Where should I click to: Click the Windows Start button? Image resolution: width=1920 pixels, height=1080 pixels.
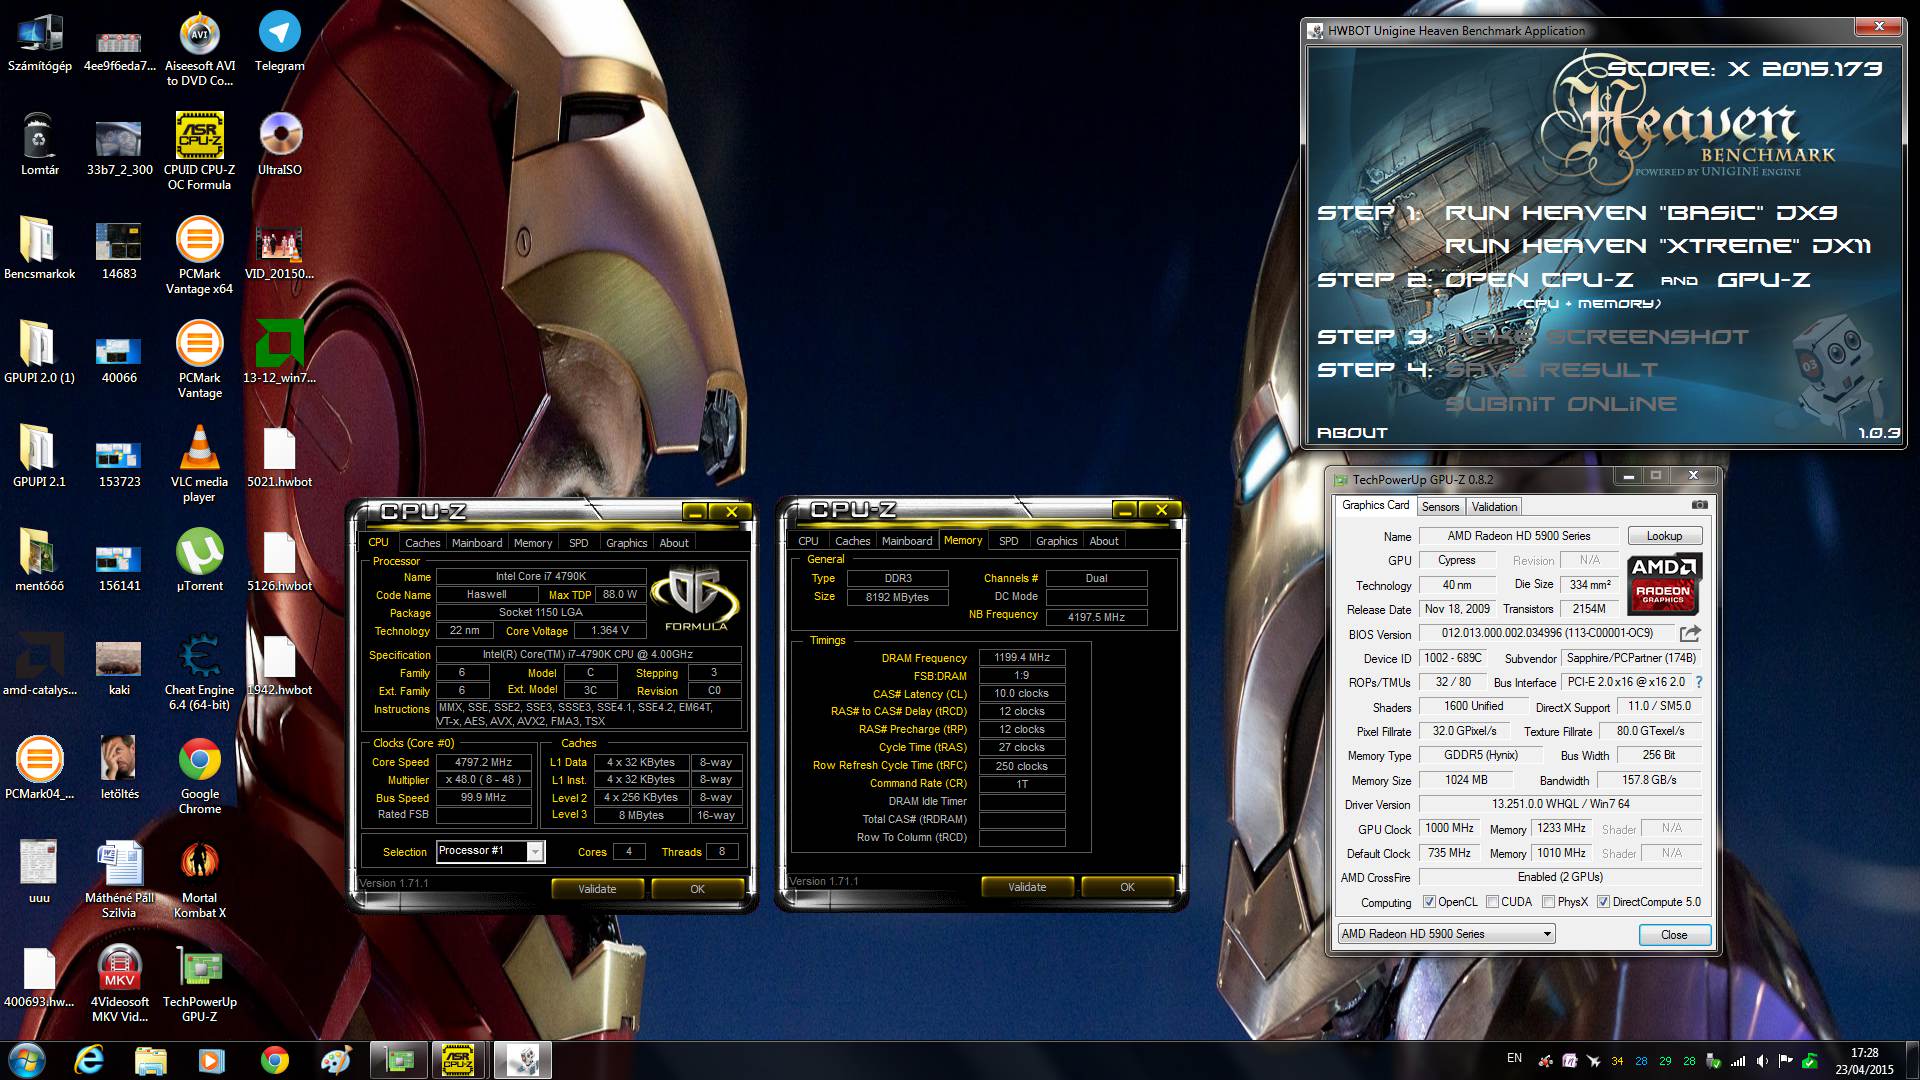click(x=27, y=1060)
